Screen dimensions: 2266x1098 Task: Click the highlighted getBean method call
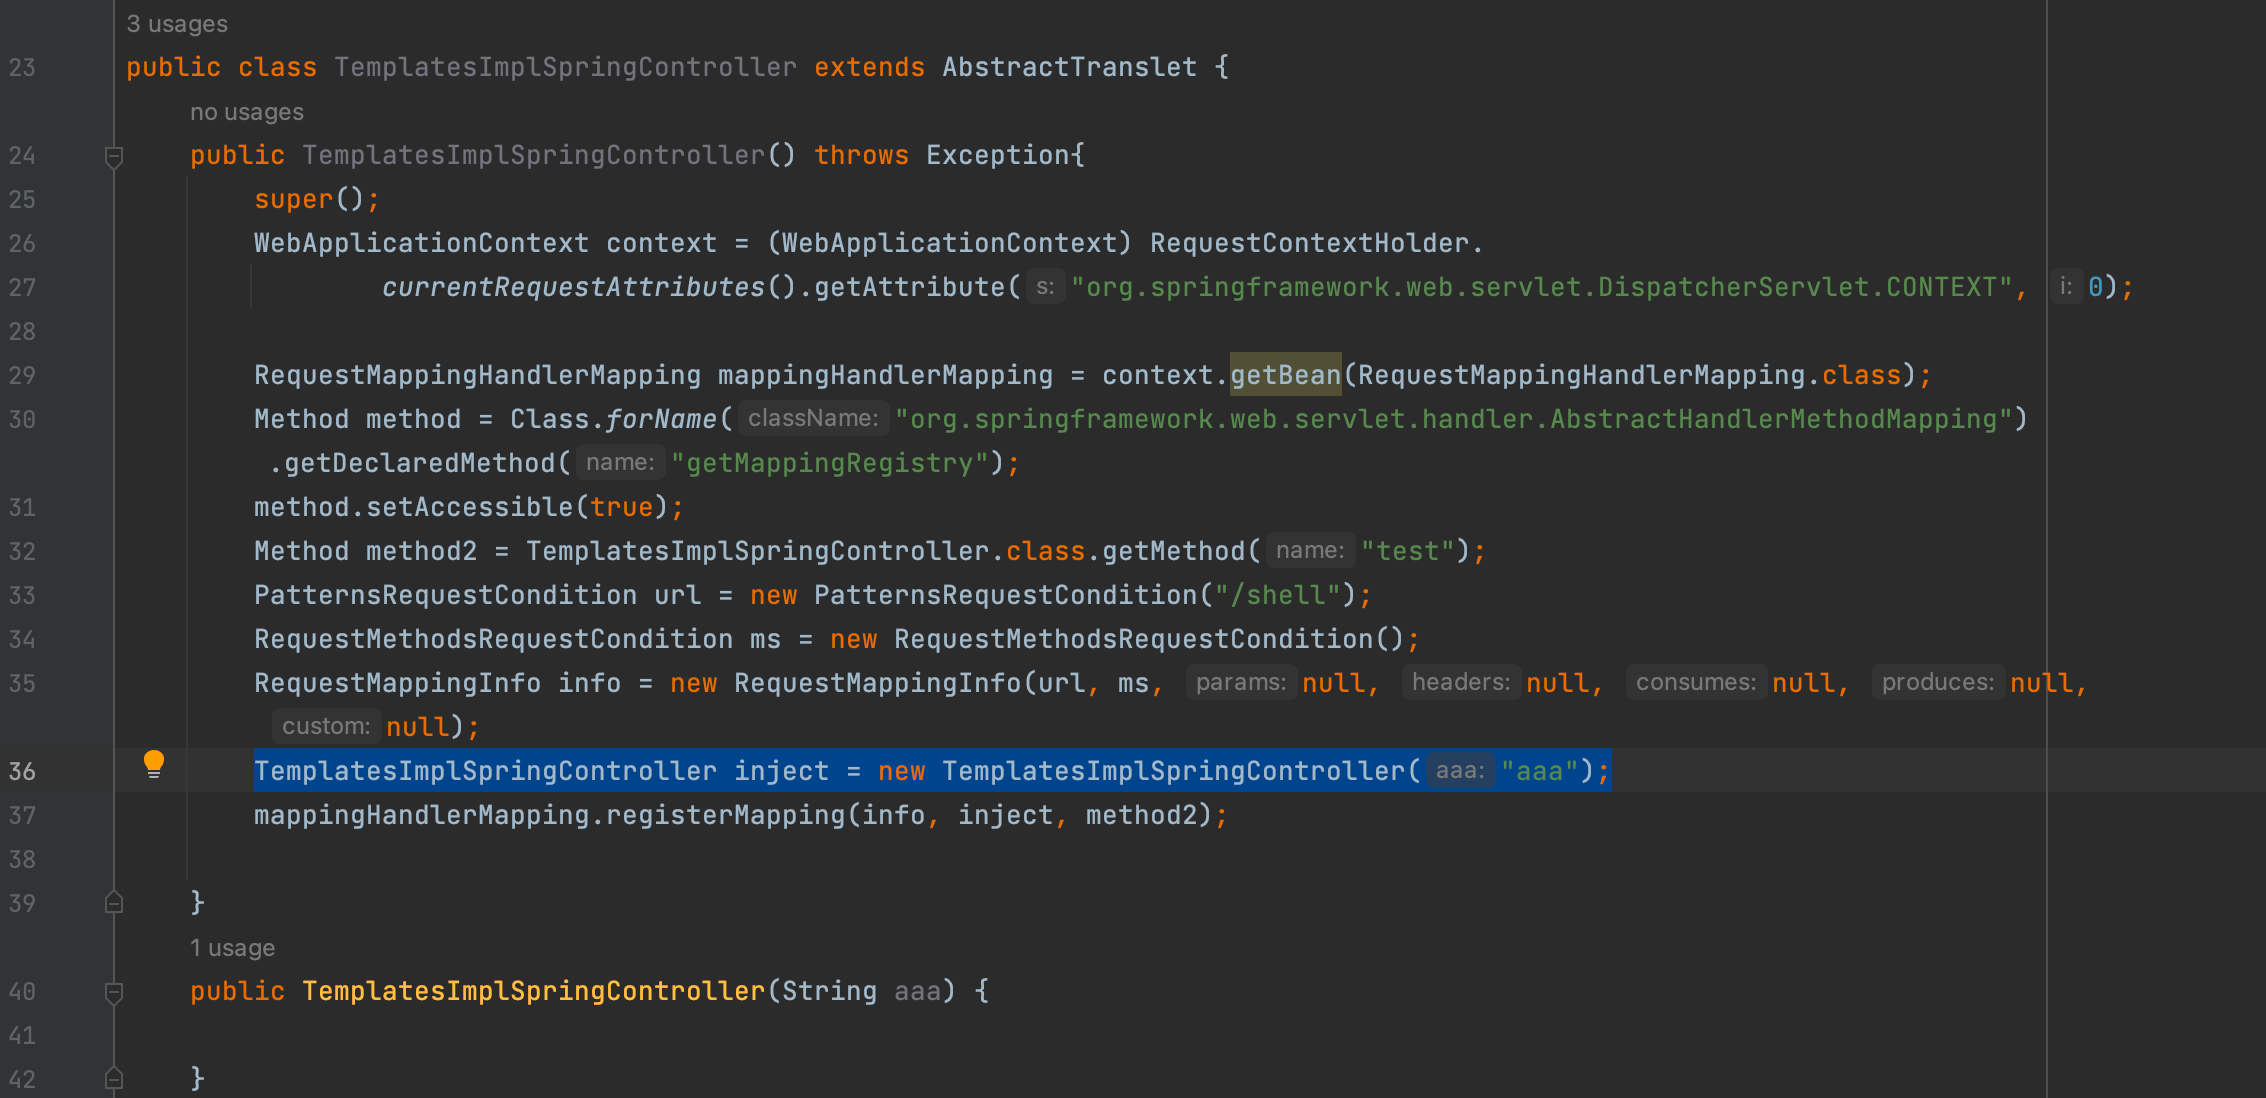[x=1285, y=375]
